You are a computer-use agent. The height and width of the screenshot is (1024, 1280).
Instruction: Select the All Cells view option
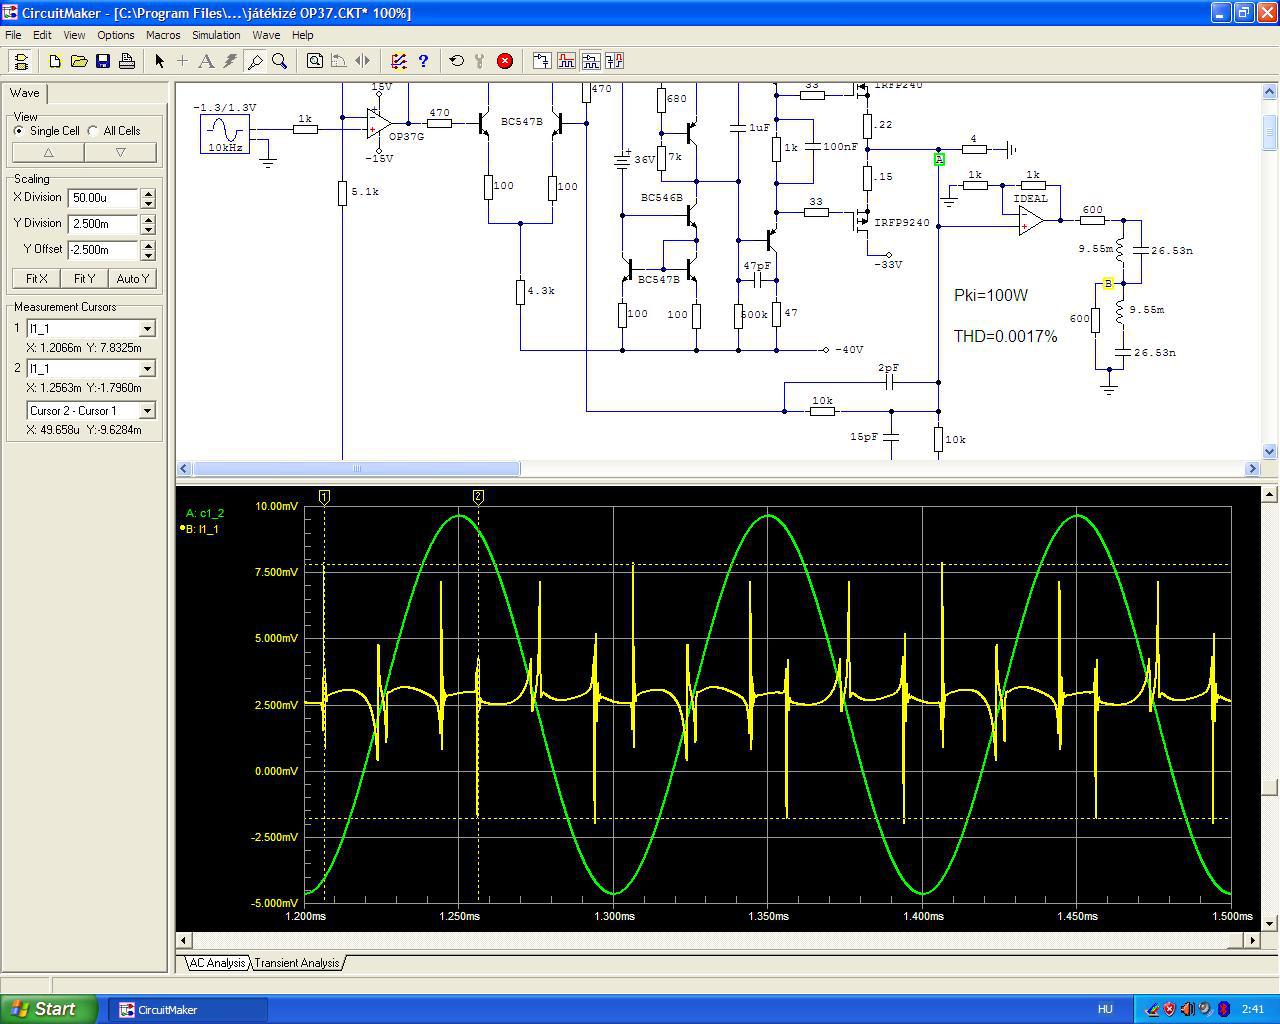pos(93,131)
